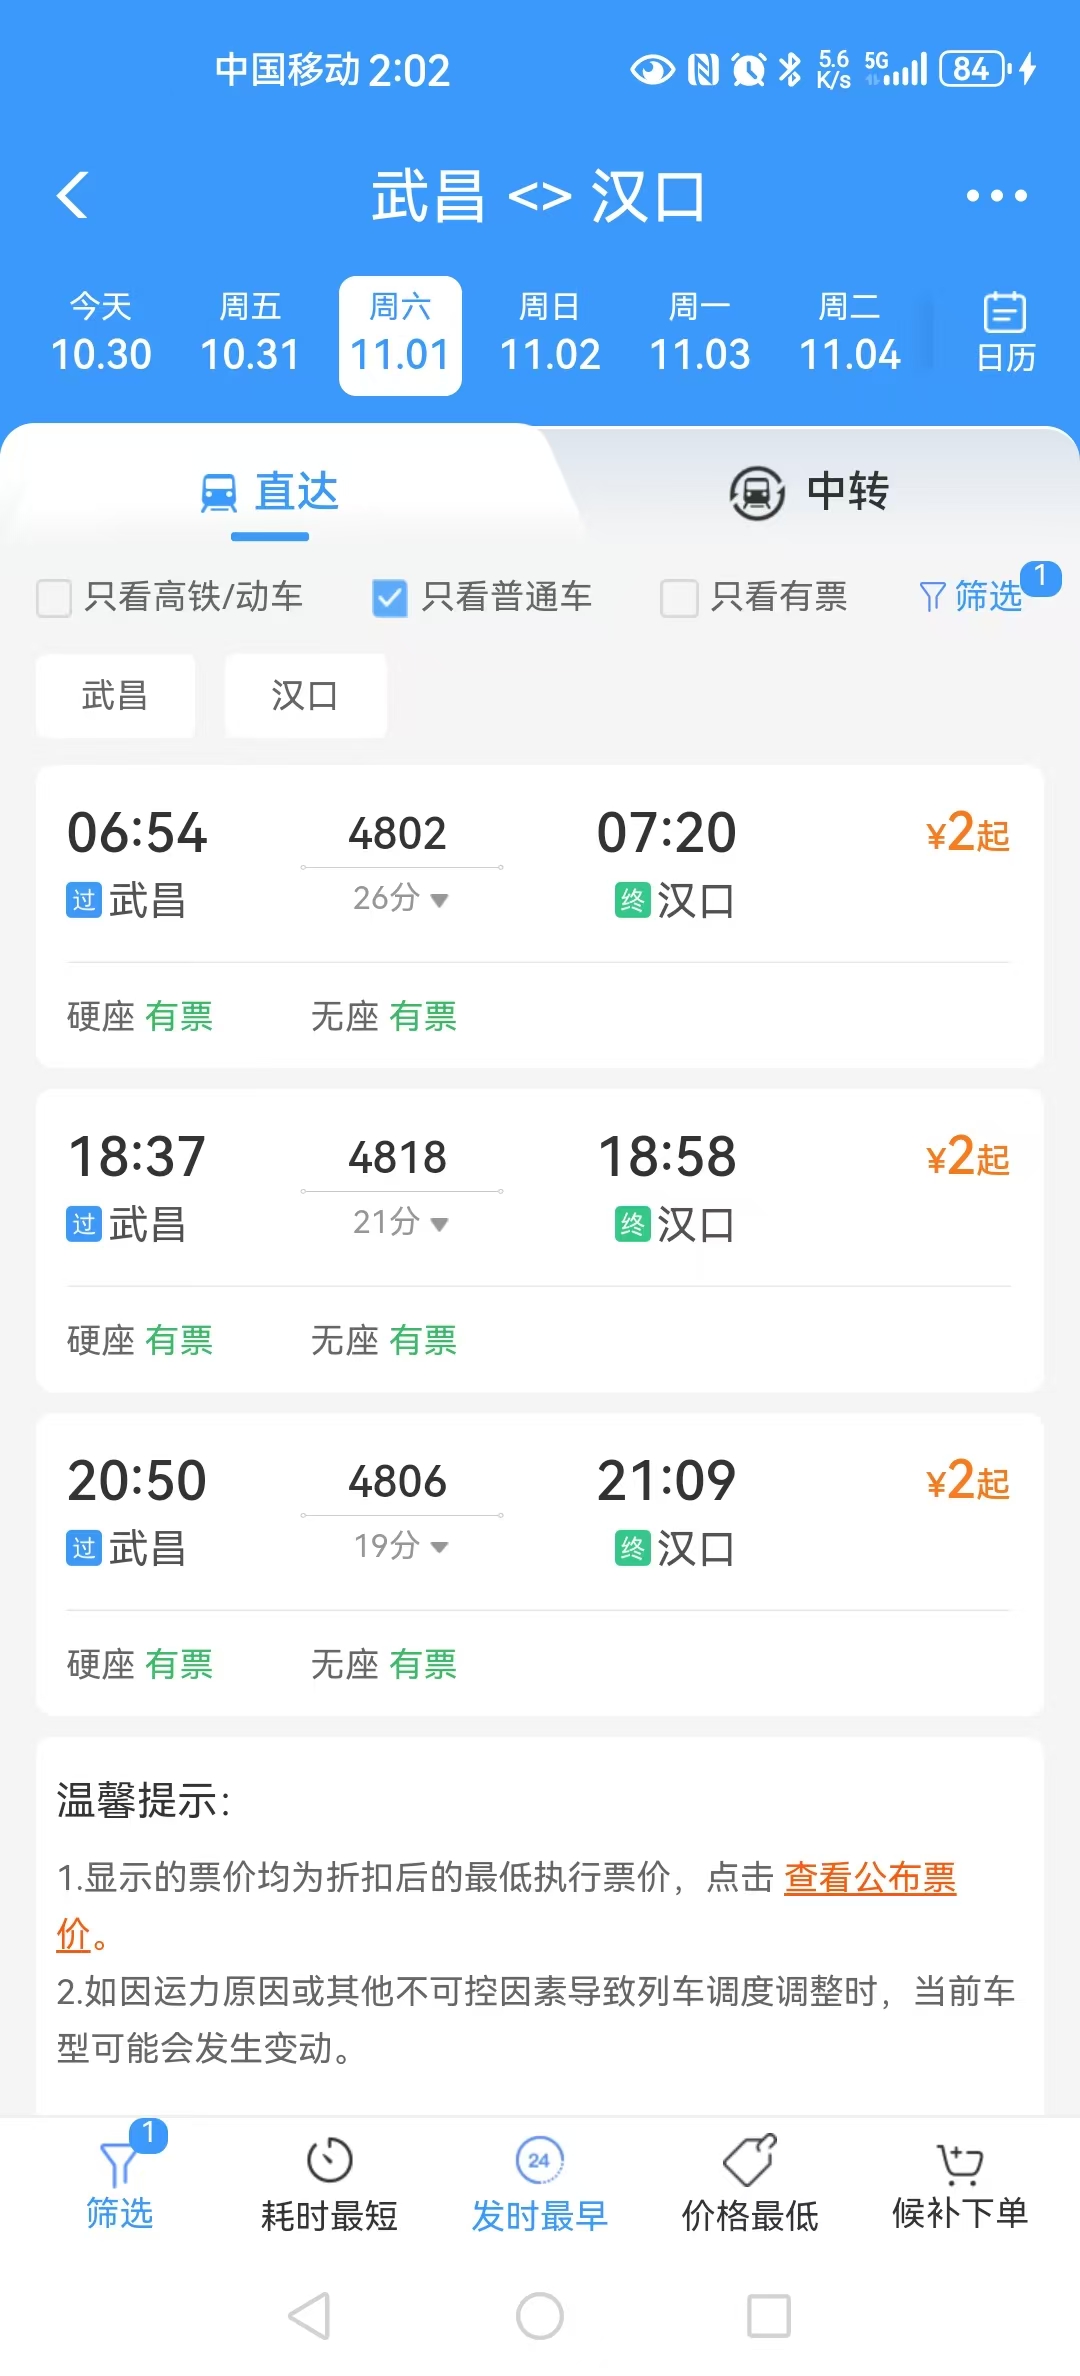Open the 20:50 train 4806 card

coord(540,1510)
